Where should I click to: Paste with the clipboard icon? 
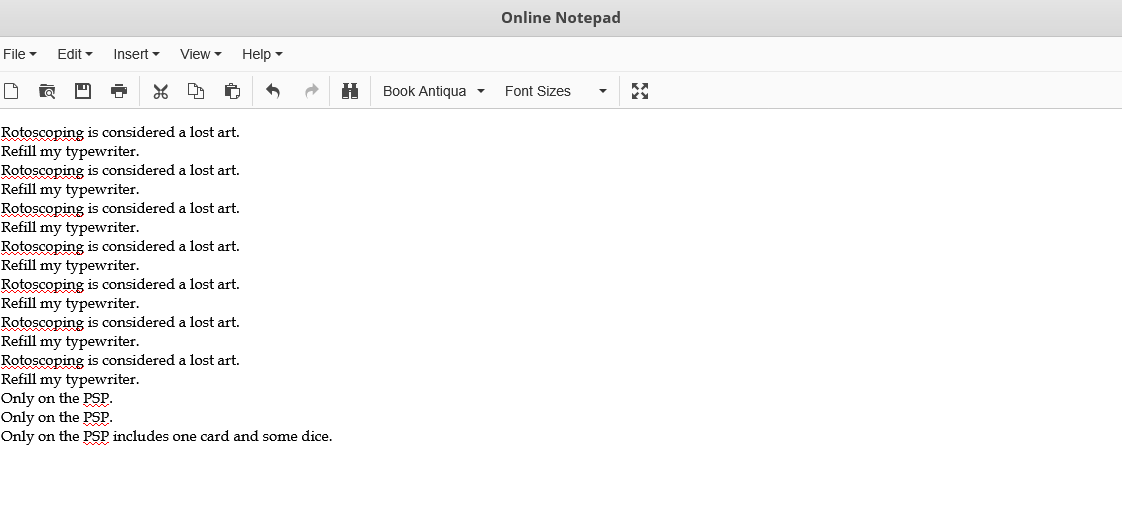click(x=232, y=91)
